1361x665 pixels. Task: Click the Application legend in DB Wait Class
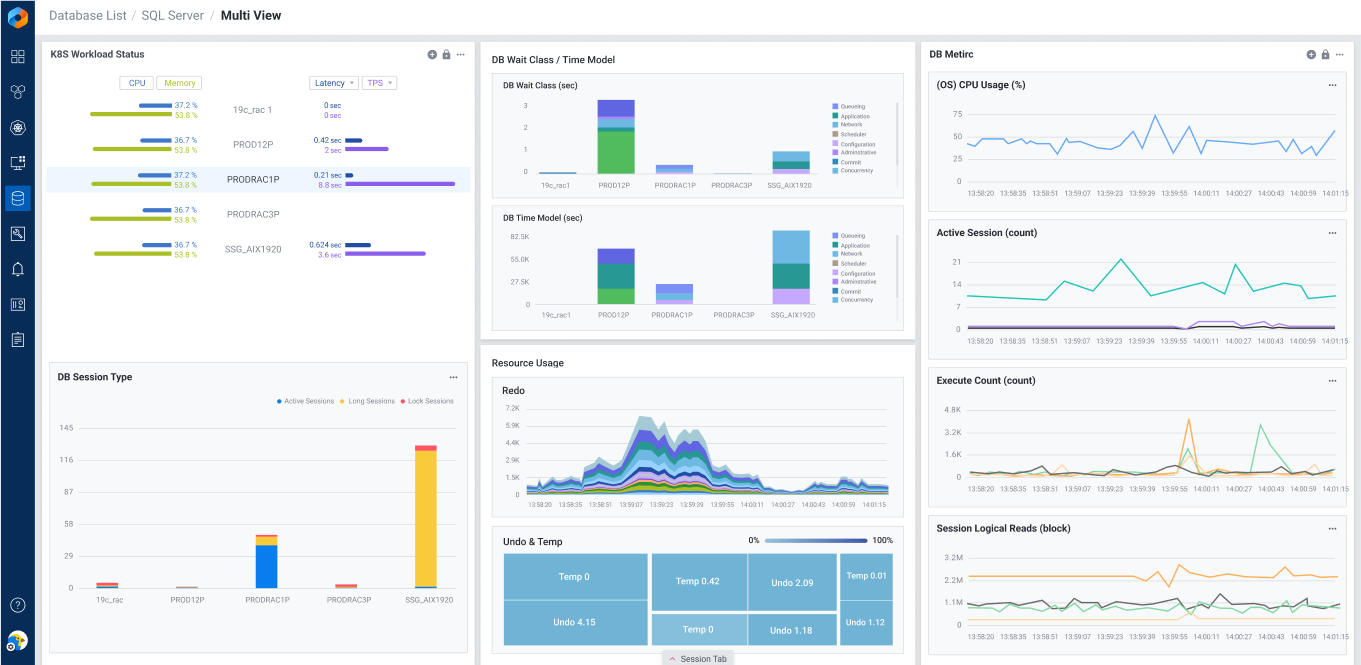click(850, 116)
